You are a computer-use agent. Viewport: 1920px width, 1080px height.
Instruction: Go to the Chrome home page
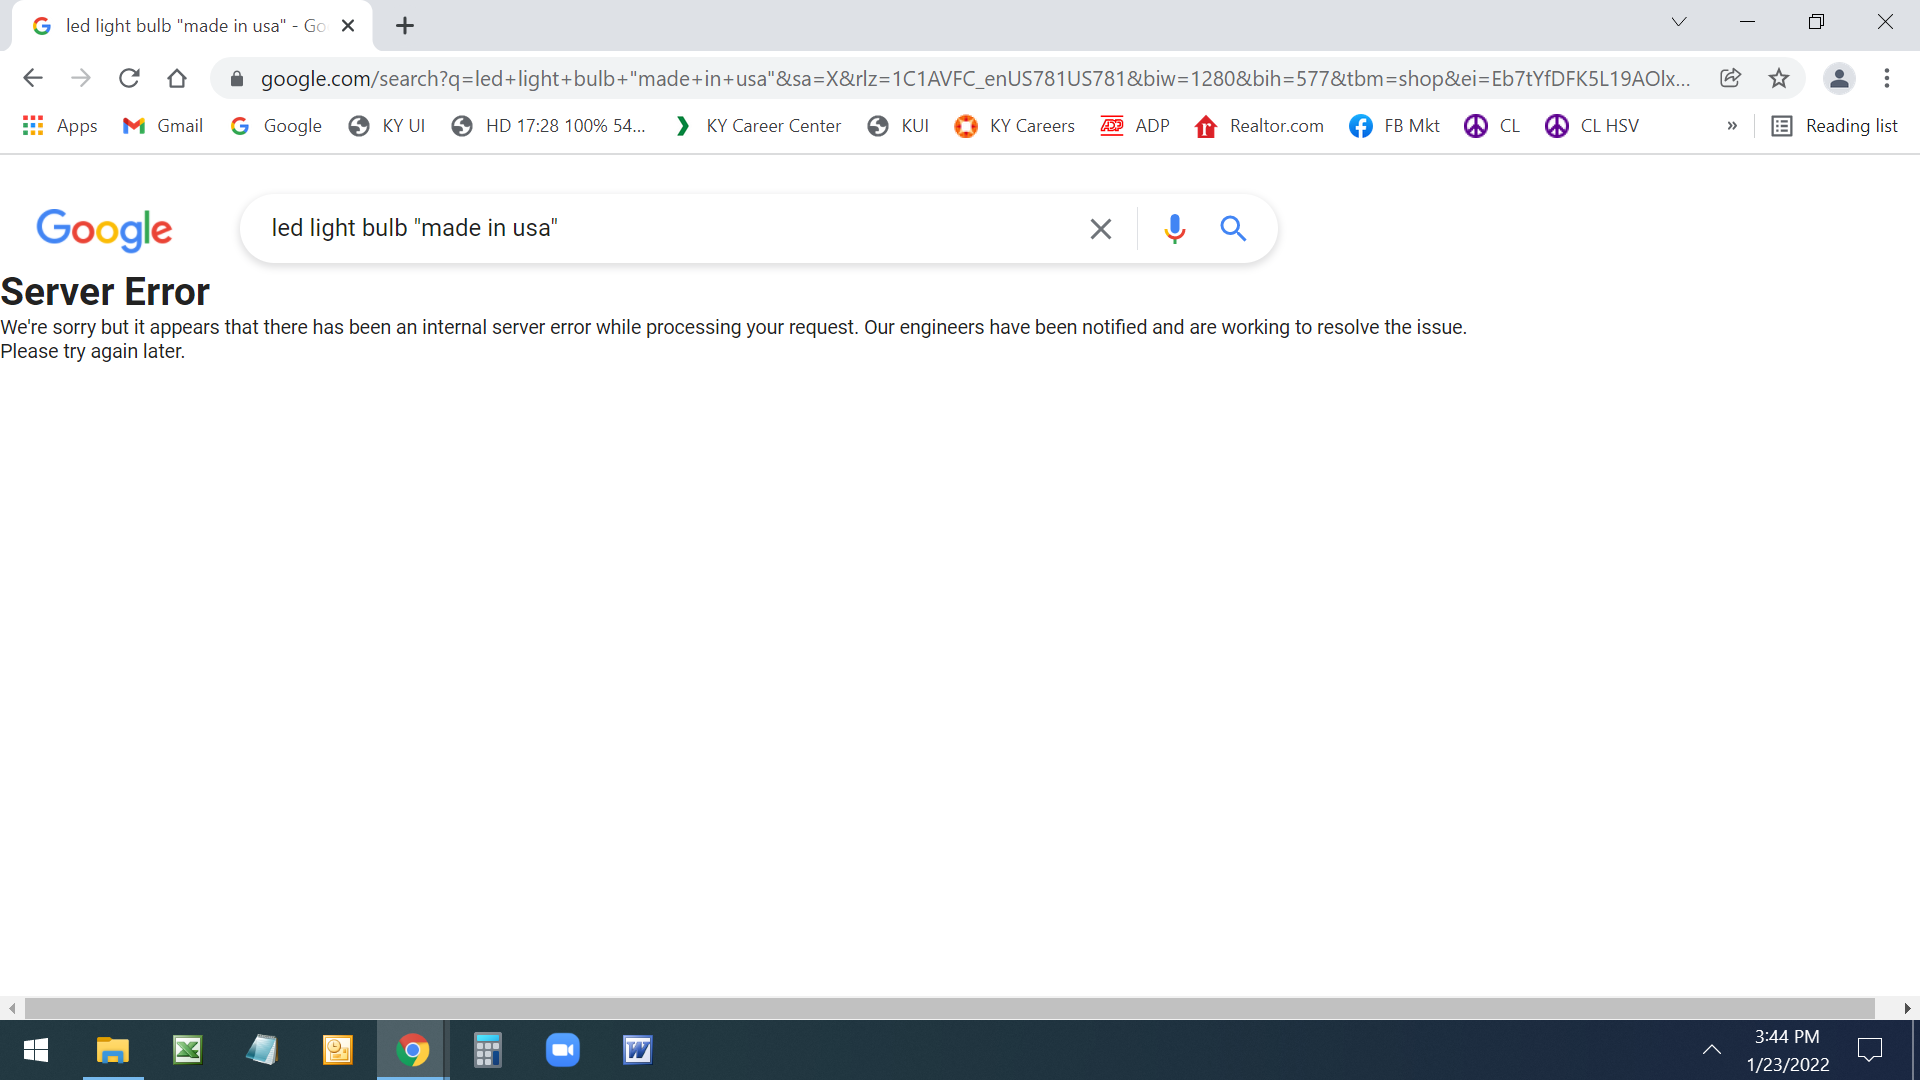coord(177,78)
